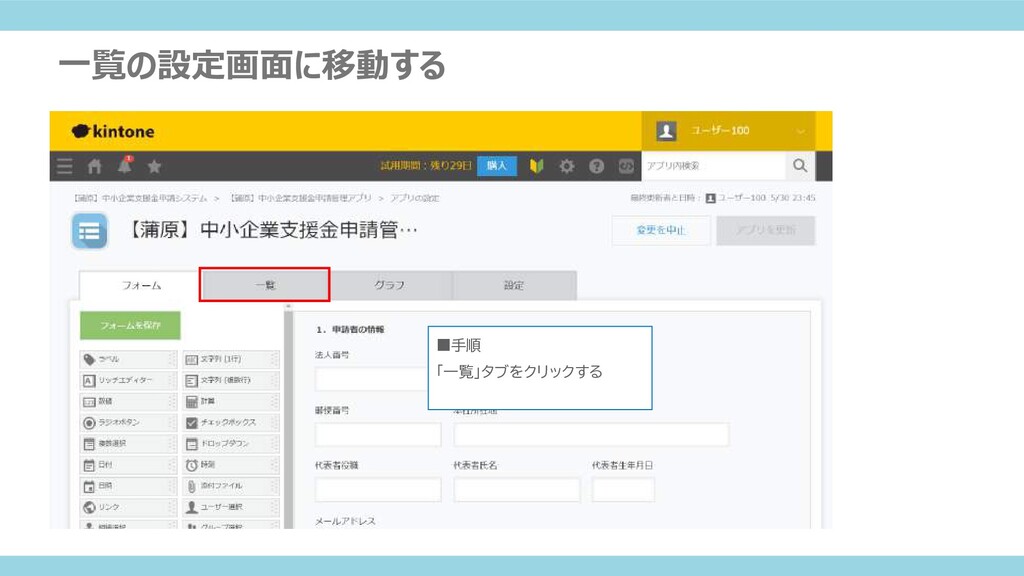Screen dimensions: 1024x576
Task: Open 中小企業支援金申請システム breadcrumb link
Action: point(140,198)
